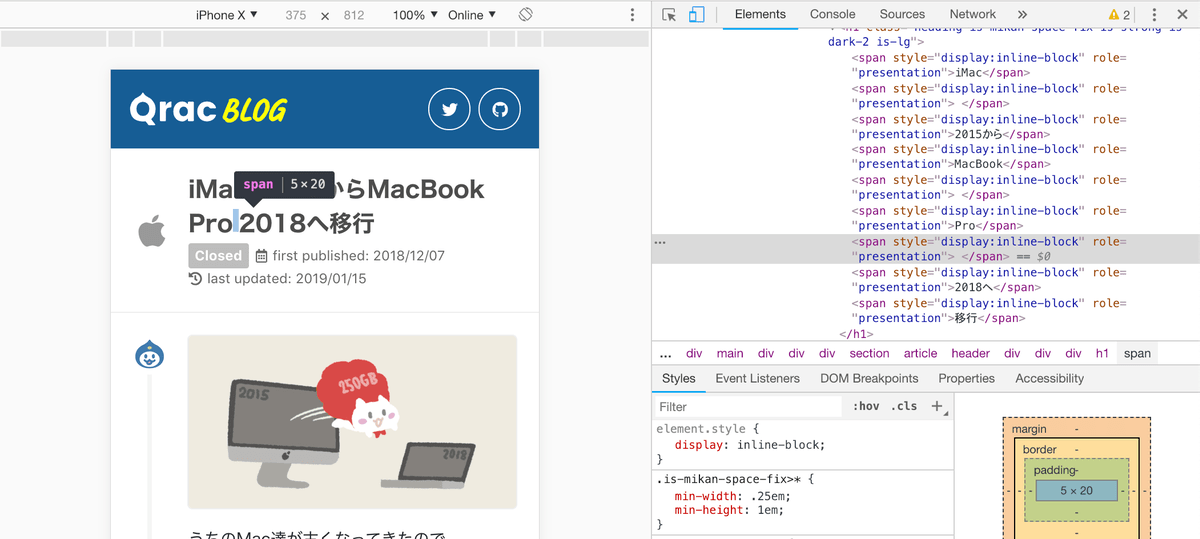Click the box model border label
The image size is (1200, 539).
[x=1039, y=450]
